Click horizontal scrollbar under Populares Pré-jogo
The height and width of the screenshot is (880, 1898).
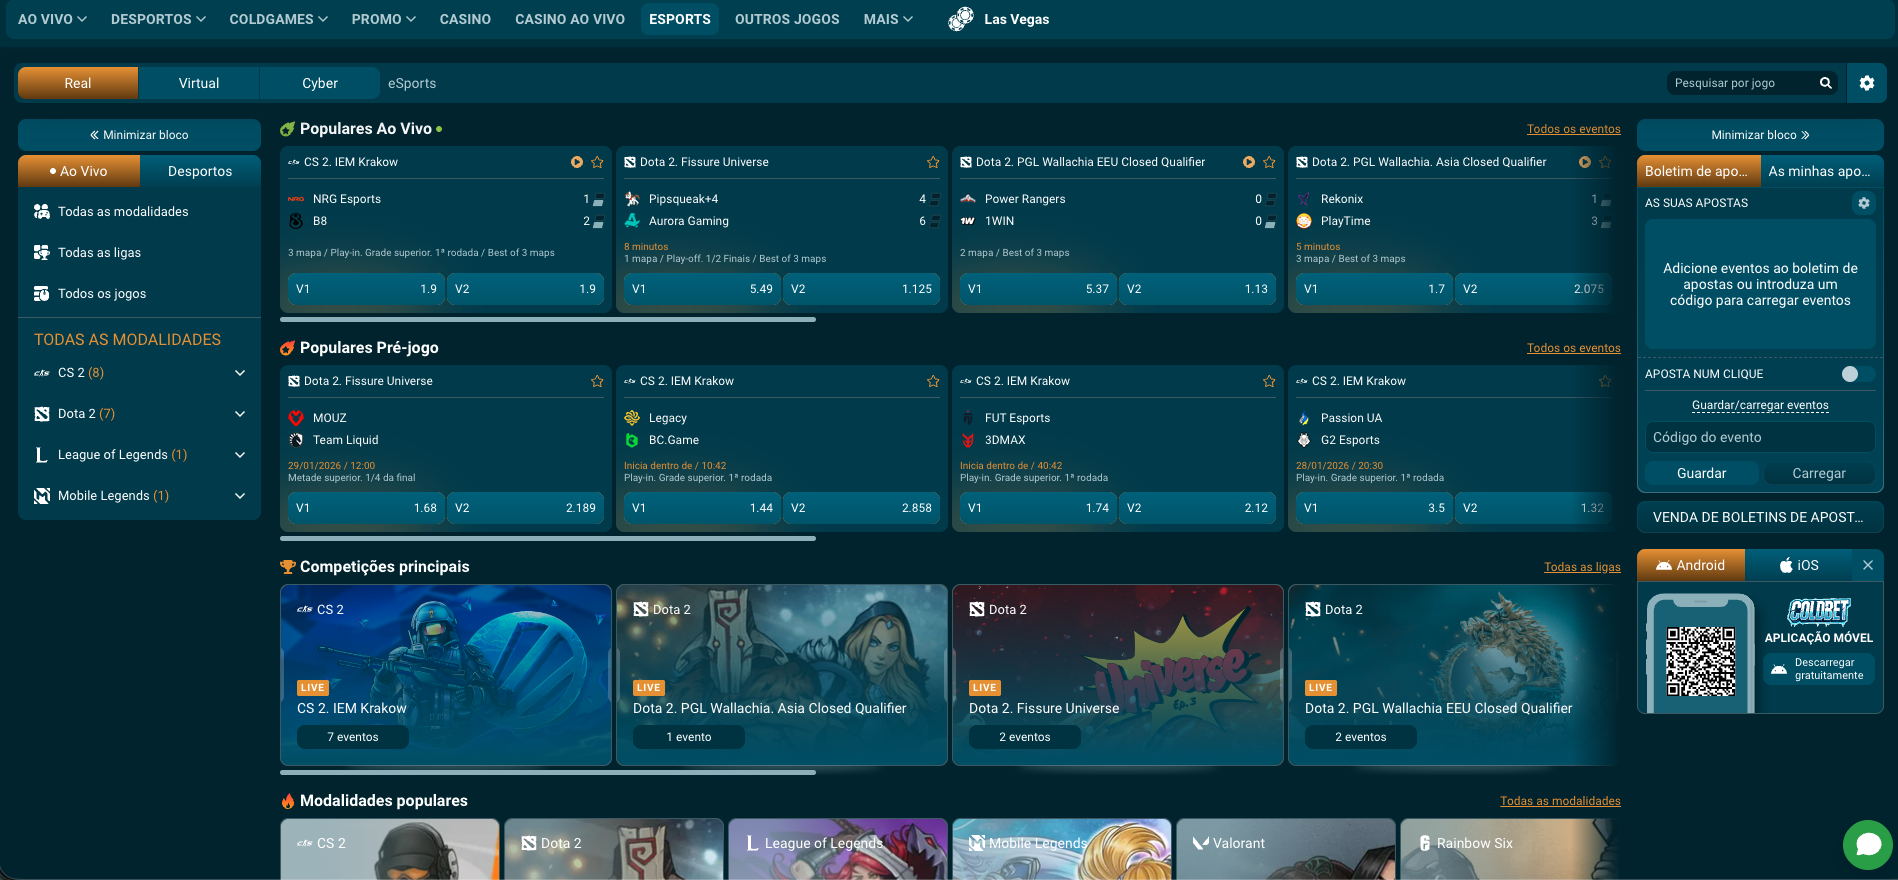tap(548, 539)
